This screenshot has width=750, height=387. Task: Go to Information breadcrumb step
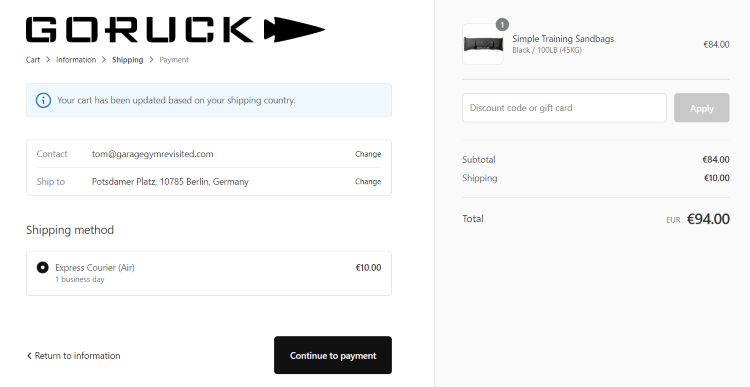pyautogui.click(x=76, y=60)
